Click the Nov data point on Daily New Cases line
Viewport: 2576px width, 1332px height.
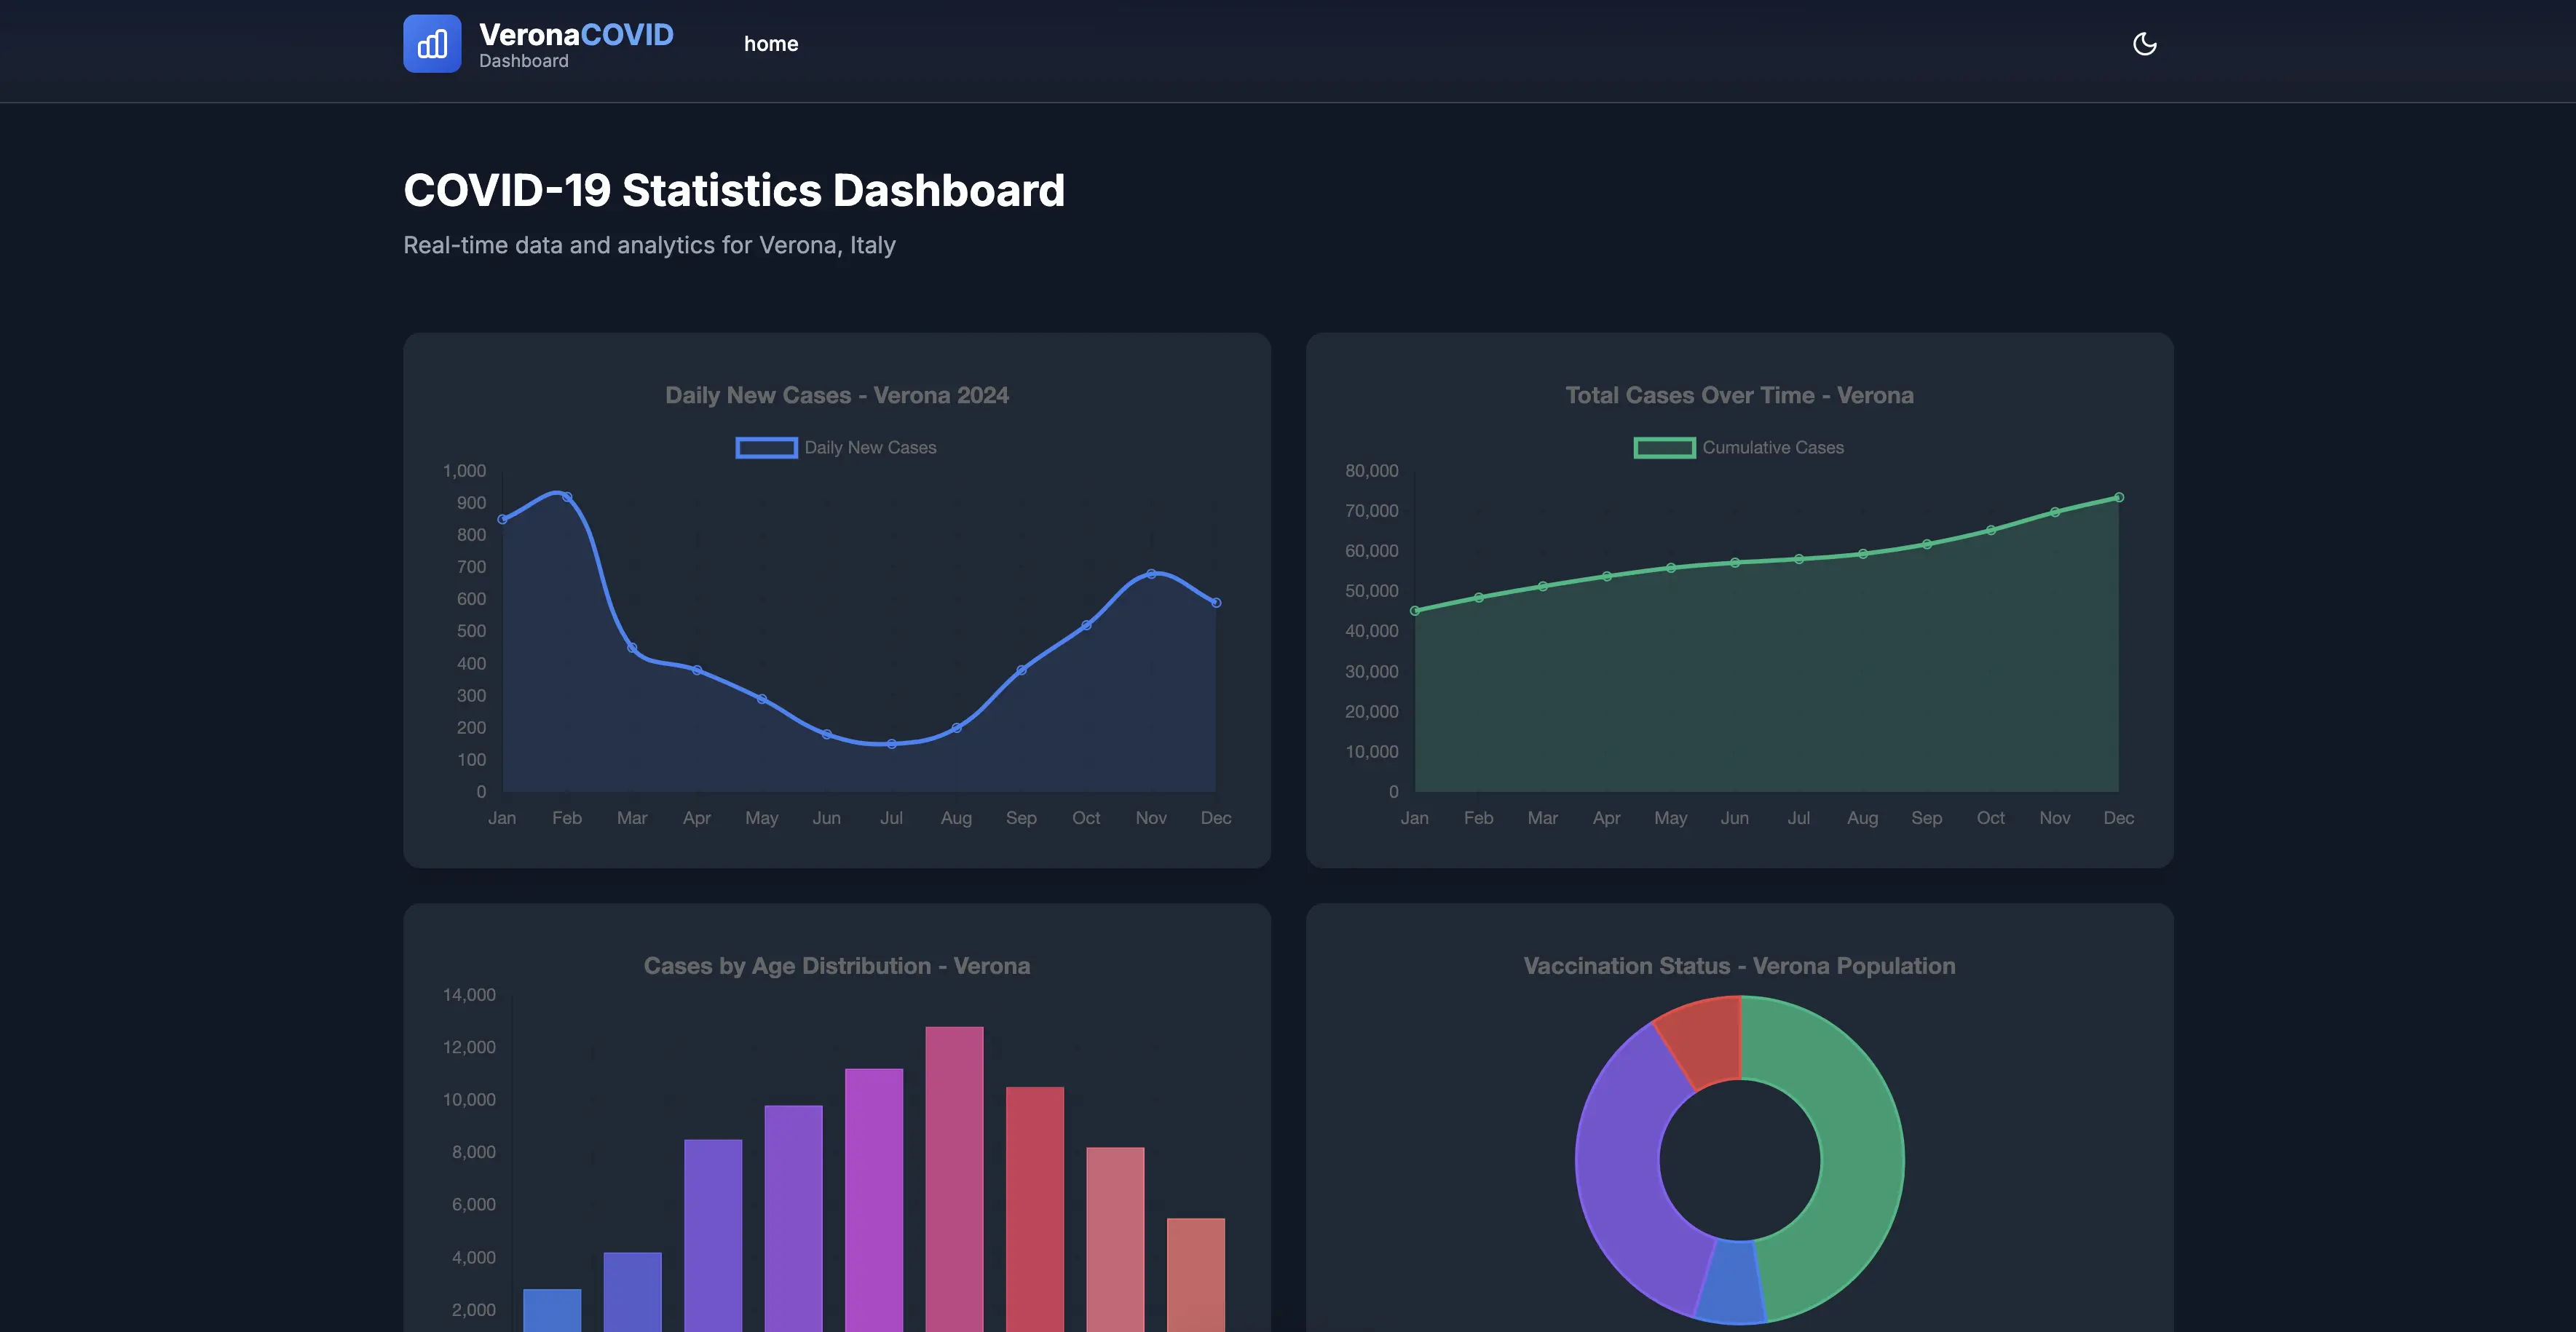[x=1151, y=574]
